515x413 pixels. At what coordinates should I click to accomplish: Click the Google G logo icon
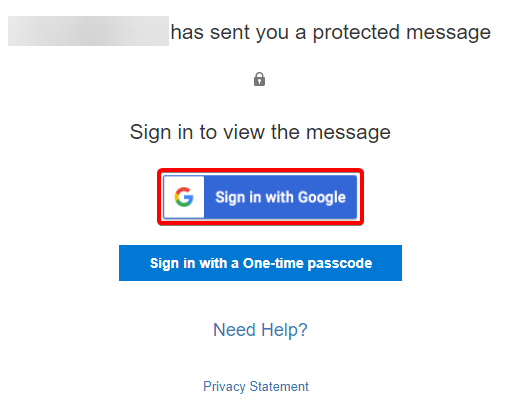[184, 197]
